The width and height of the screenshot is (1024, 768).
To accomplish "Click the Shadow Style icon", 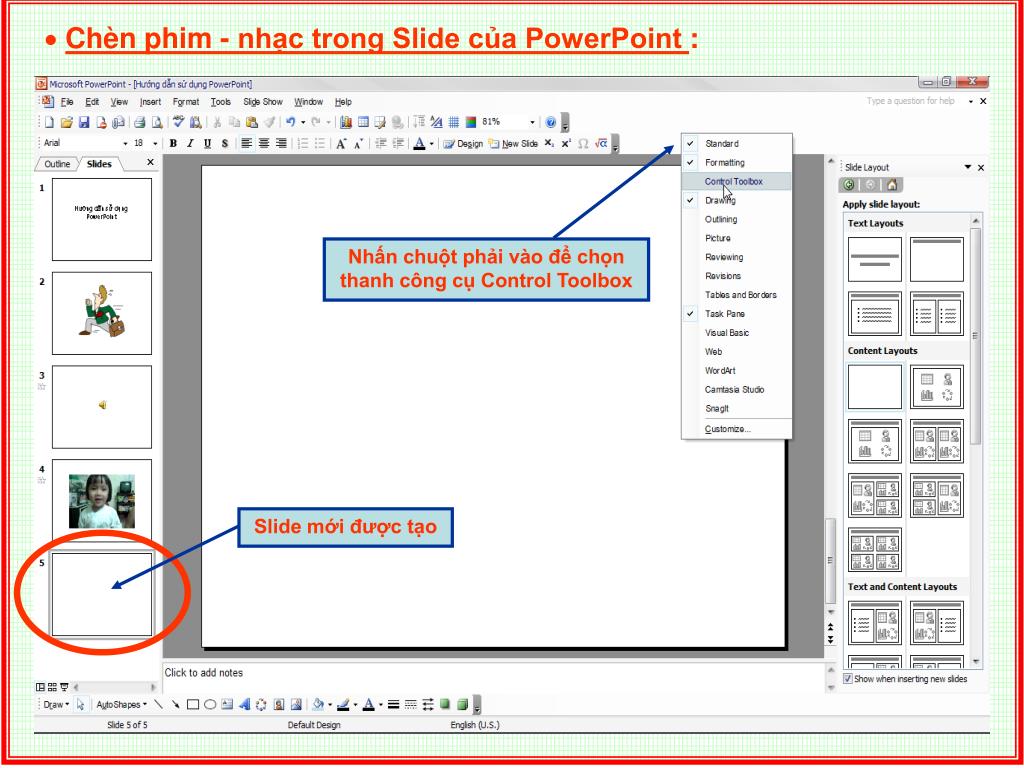I will point(445,705).
